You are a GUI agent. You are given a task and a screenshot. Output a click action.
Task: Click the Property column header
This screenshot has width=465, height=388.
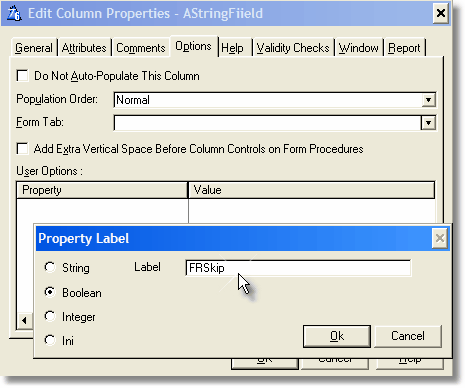pos(102,190)
